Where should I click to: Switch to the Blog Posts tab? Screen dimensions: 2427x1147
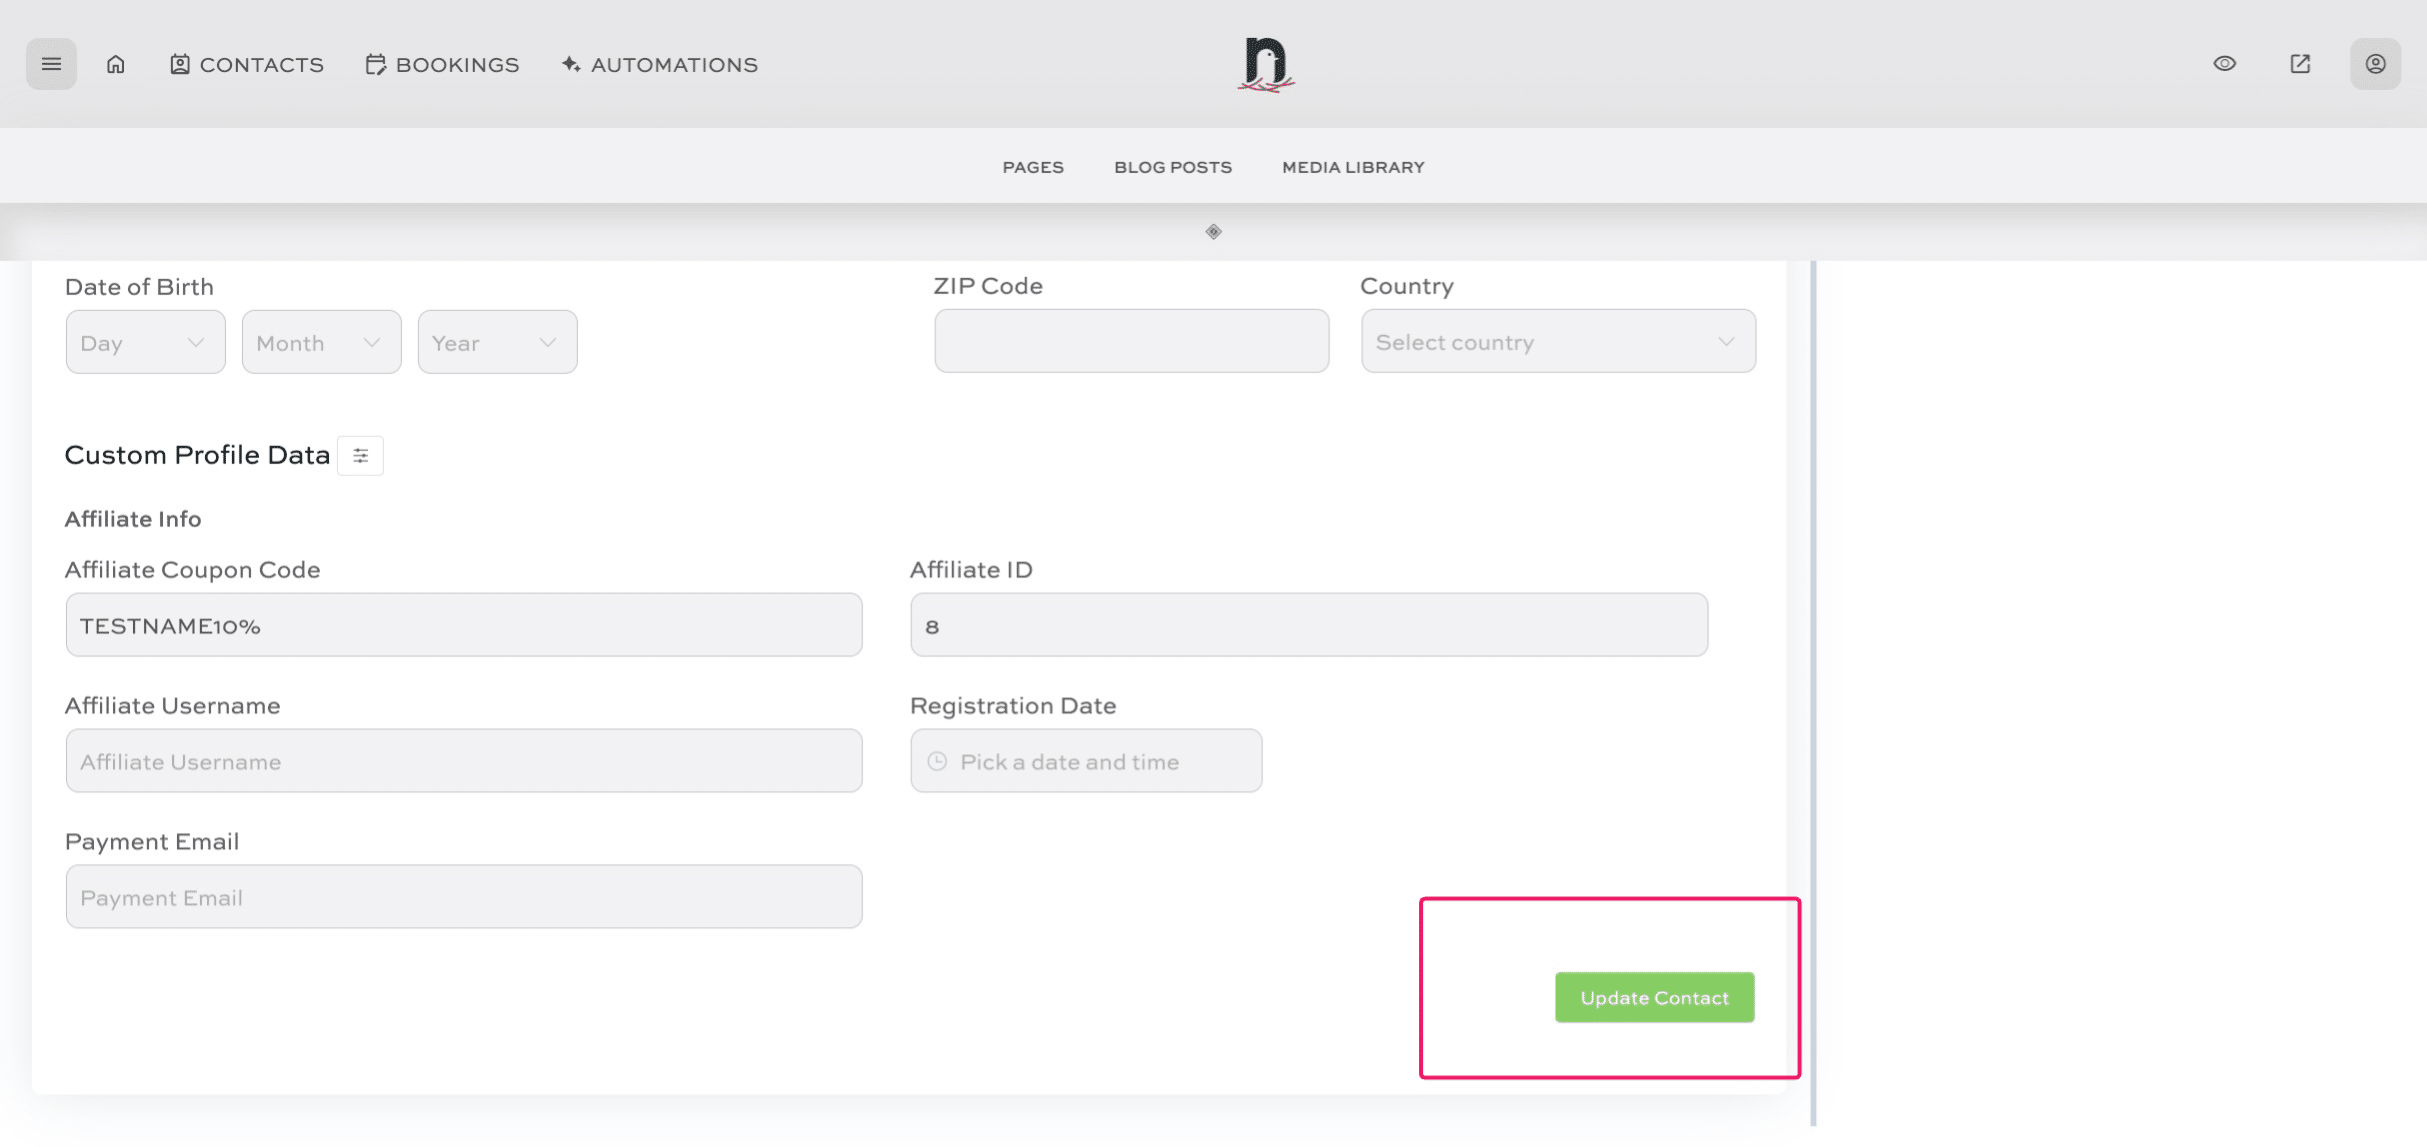click(x=1173, y=167)
